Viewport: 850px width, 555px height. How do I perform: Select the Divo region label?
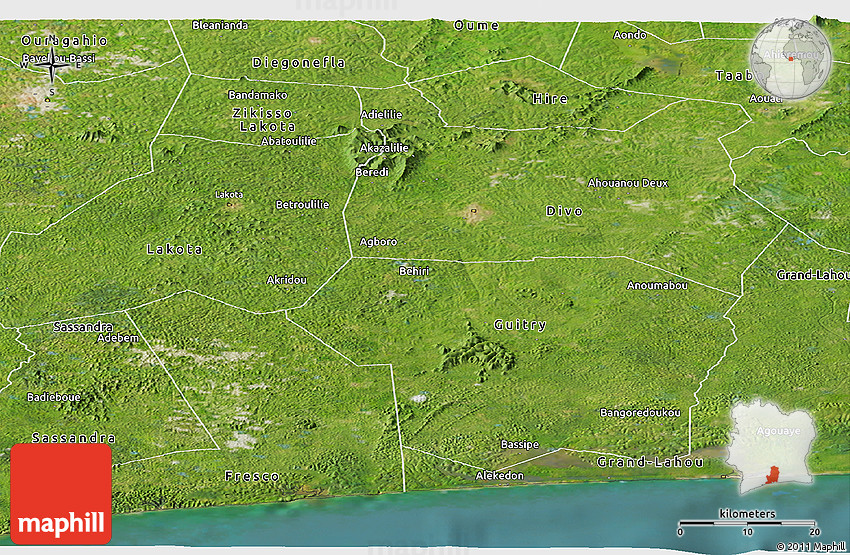[564, 211]
